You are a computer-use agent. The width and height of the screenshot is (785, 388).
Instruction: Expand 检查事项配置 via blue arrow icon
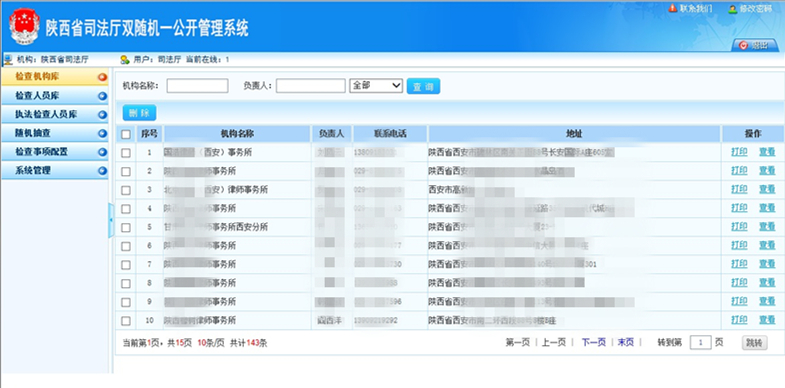(x=103, y=152)
